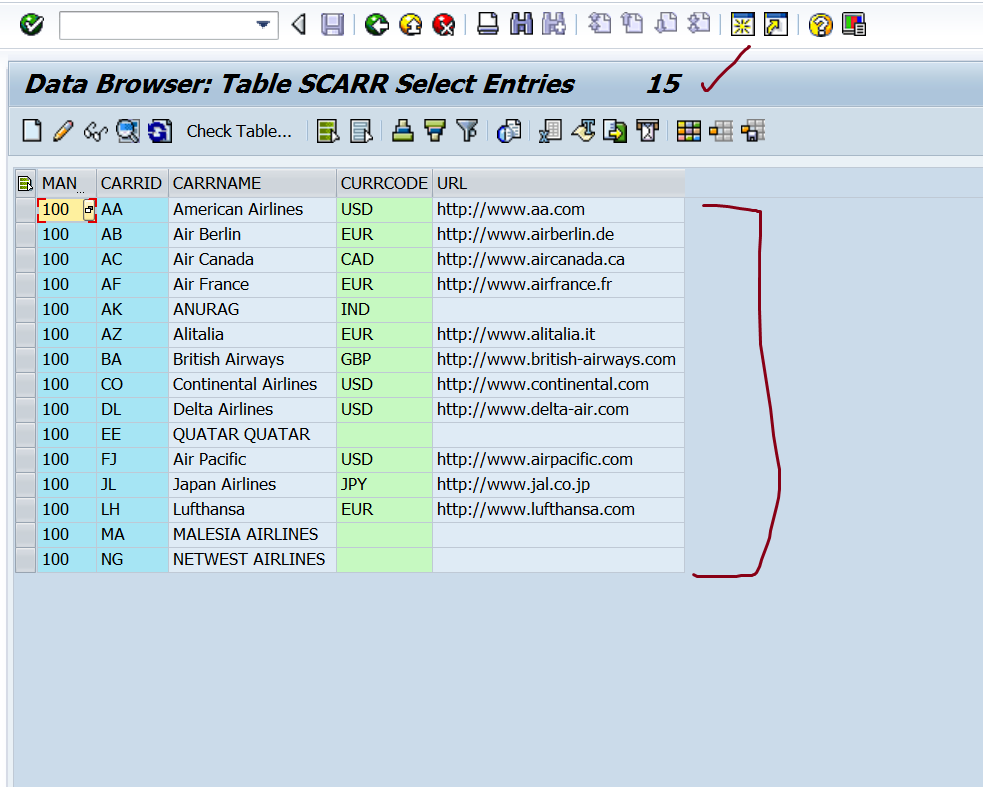Click the Change pencil icon

pyautogui.click(x=63, y=131)
